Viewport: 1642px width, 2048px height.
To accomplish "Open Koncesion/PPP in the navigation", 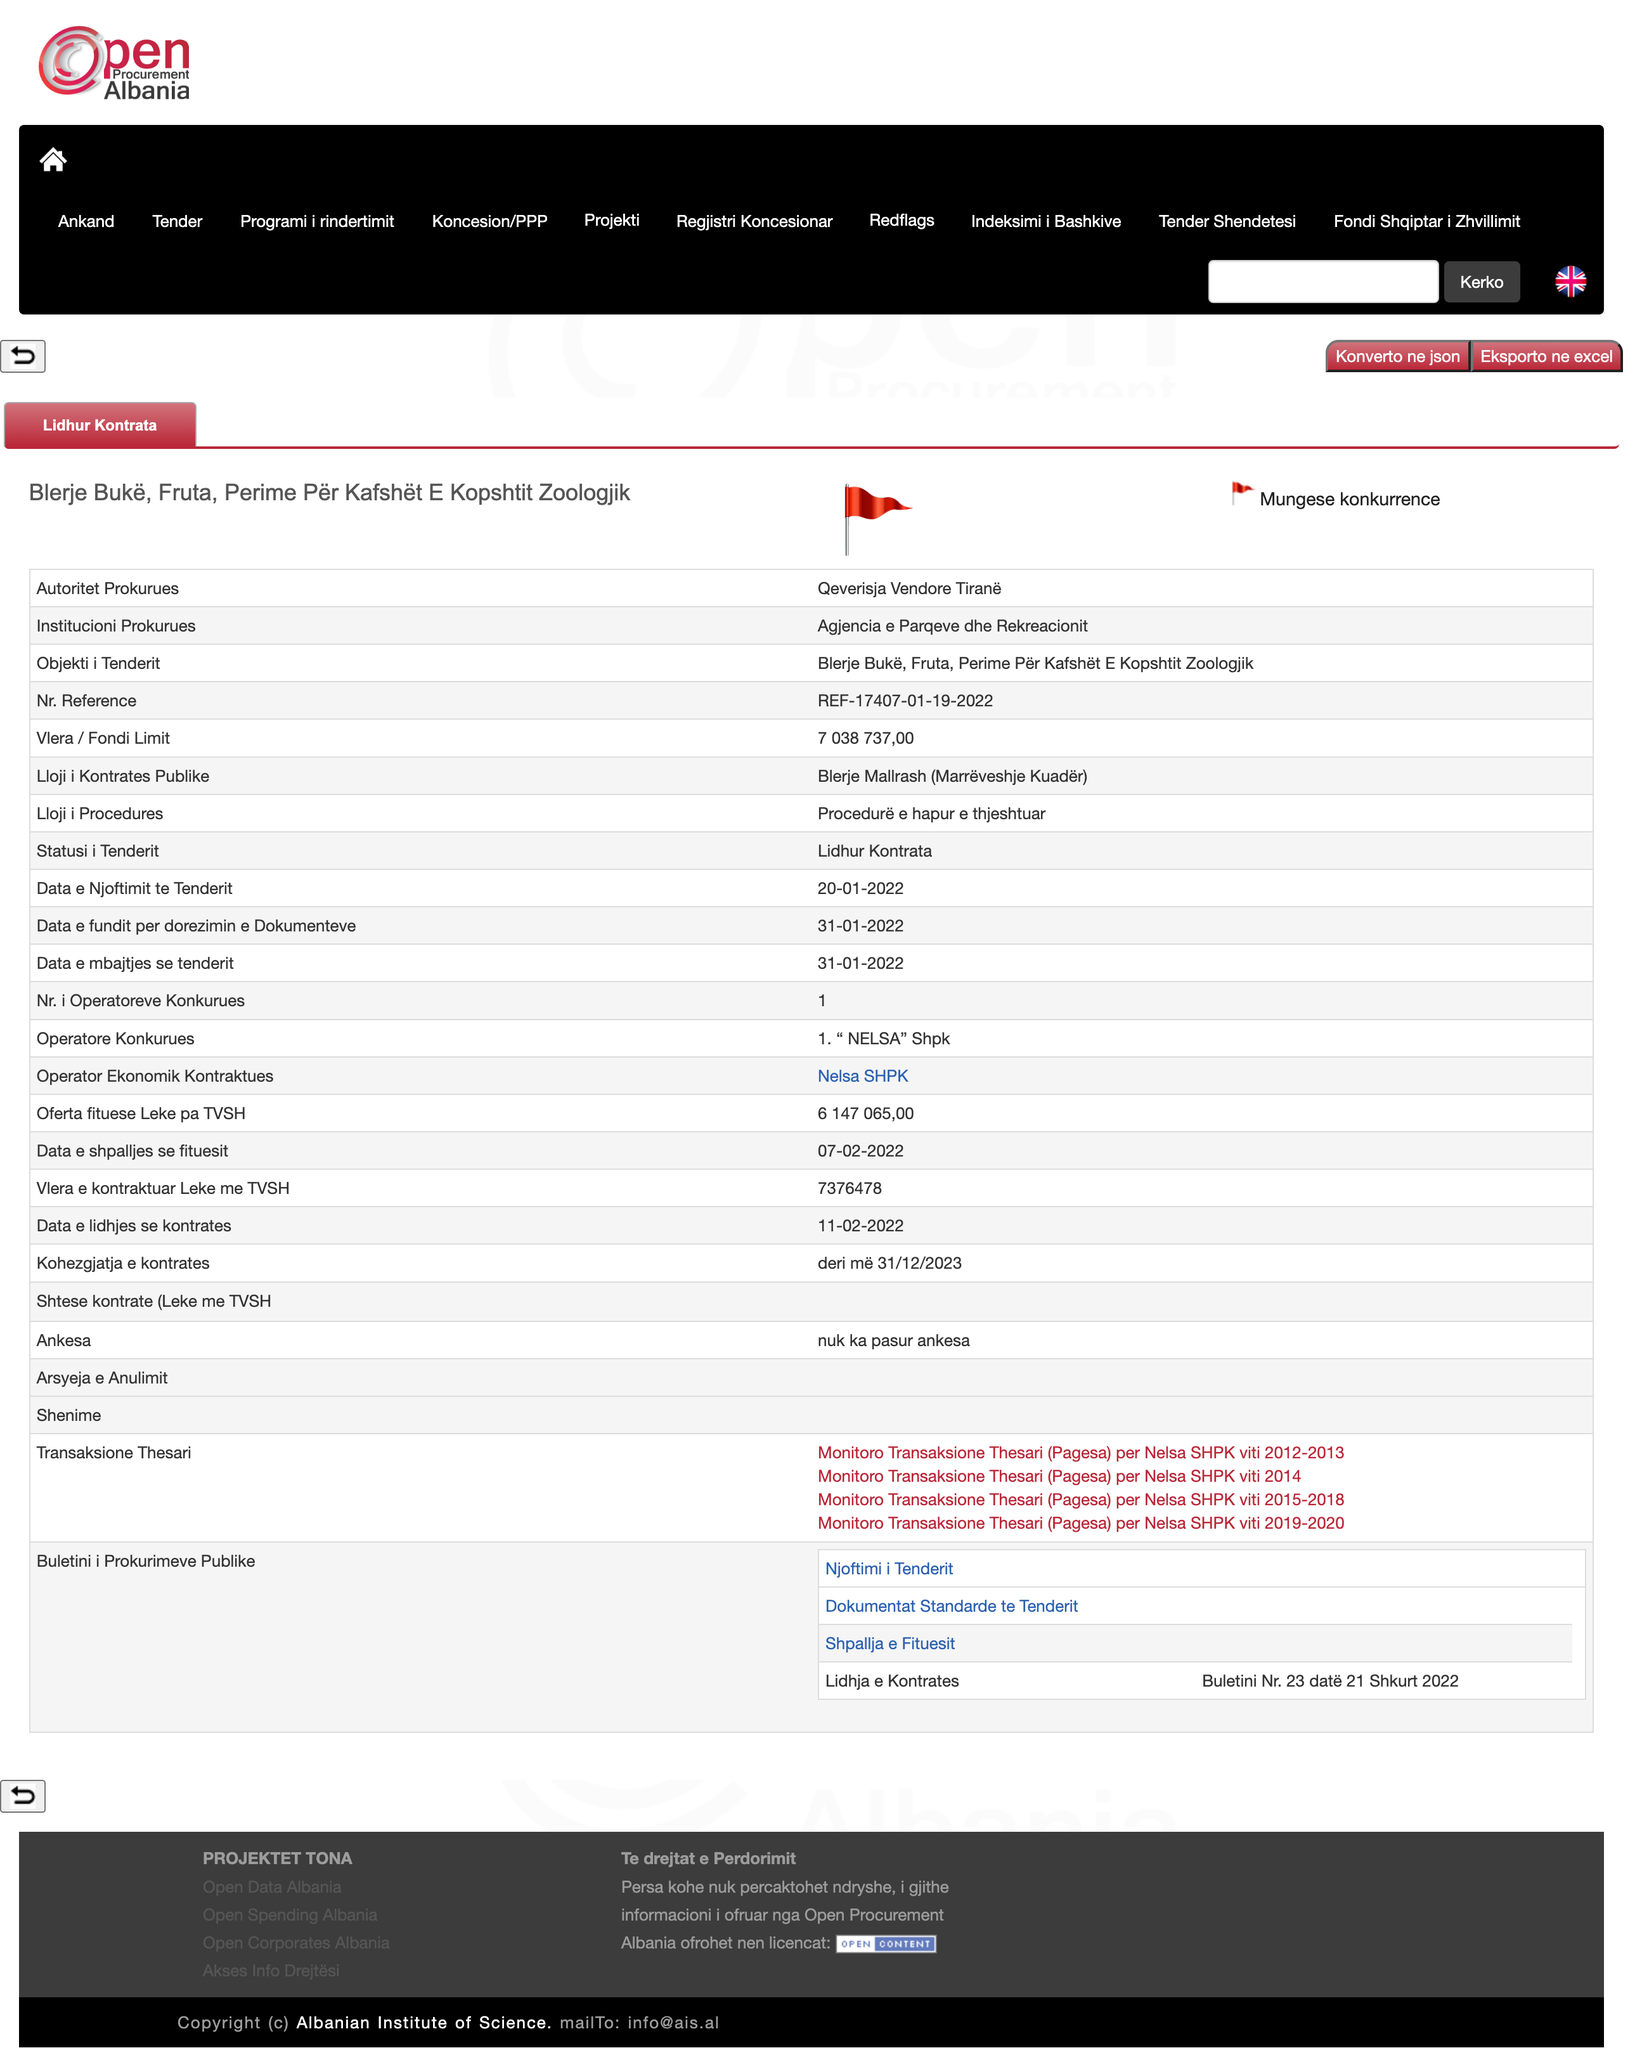I will 489,222.
